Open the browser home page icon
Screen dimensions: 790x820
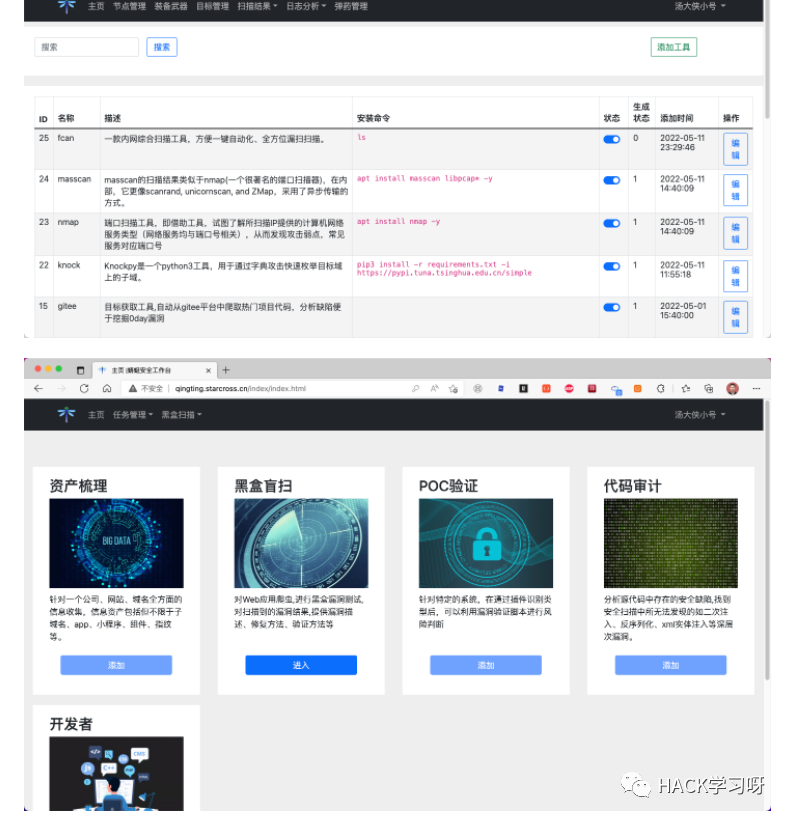click(x=107, y=389)
